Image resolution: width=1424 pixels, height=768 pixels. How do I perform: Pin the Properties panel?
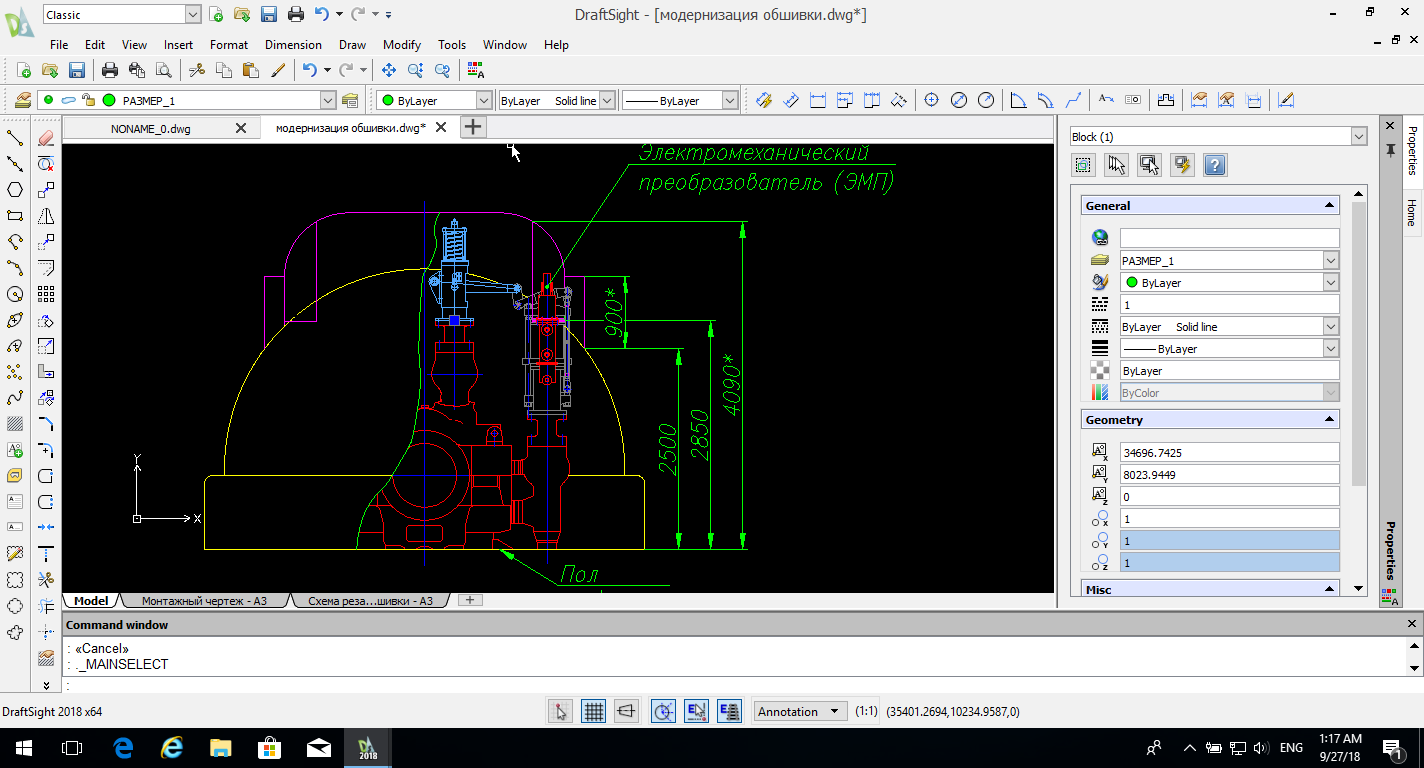coord(1390,150)
